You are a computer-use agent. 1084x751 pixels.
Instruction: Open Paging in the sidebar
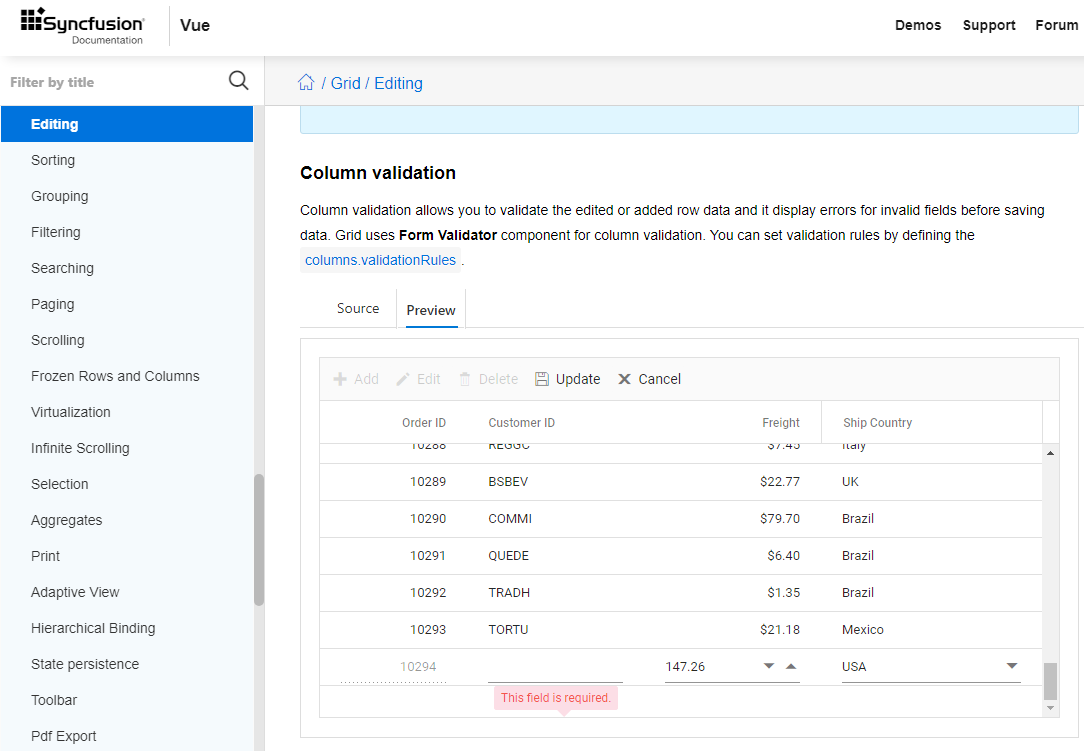tap(53, 304)
